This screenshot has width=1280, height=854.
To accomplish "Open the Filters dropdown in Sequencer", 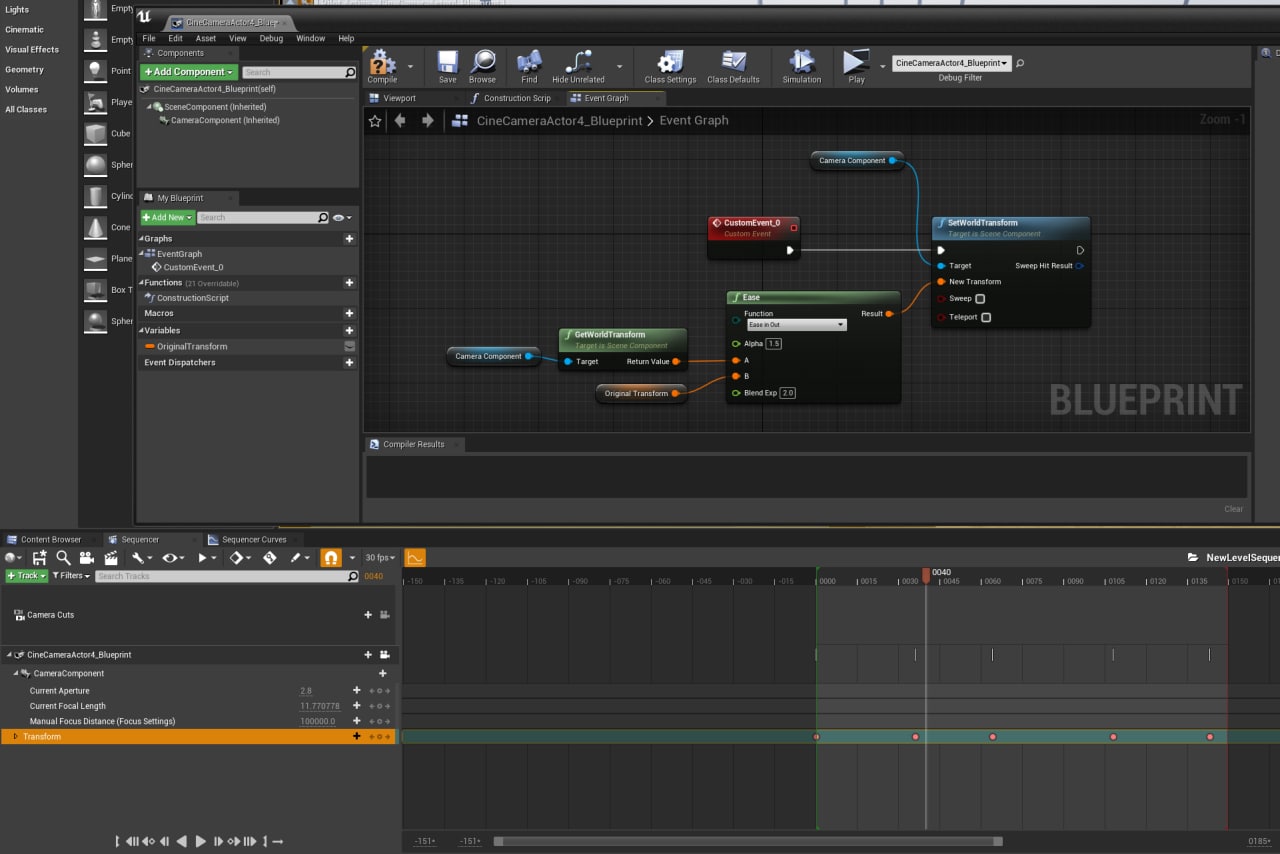I will click(71, 576).
